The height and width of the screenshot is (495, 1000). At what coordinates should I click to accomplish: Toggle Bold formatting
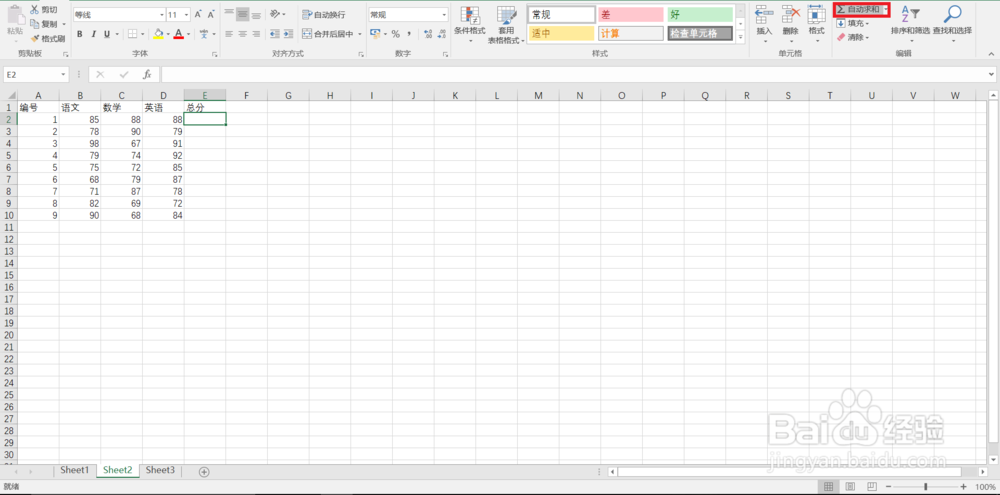coord(80,34)
